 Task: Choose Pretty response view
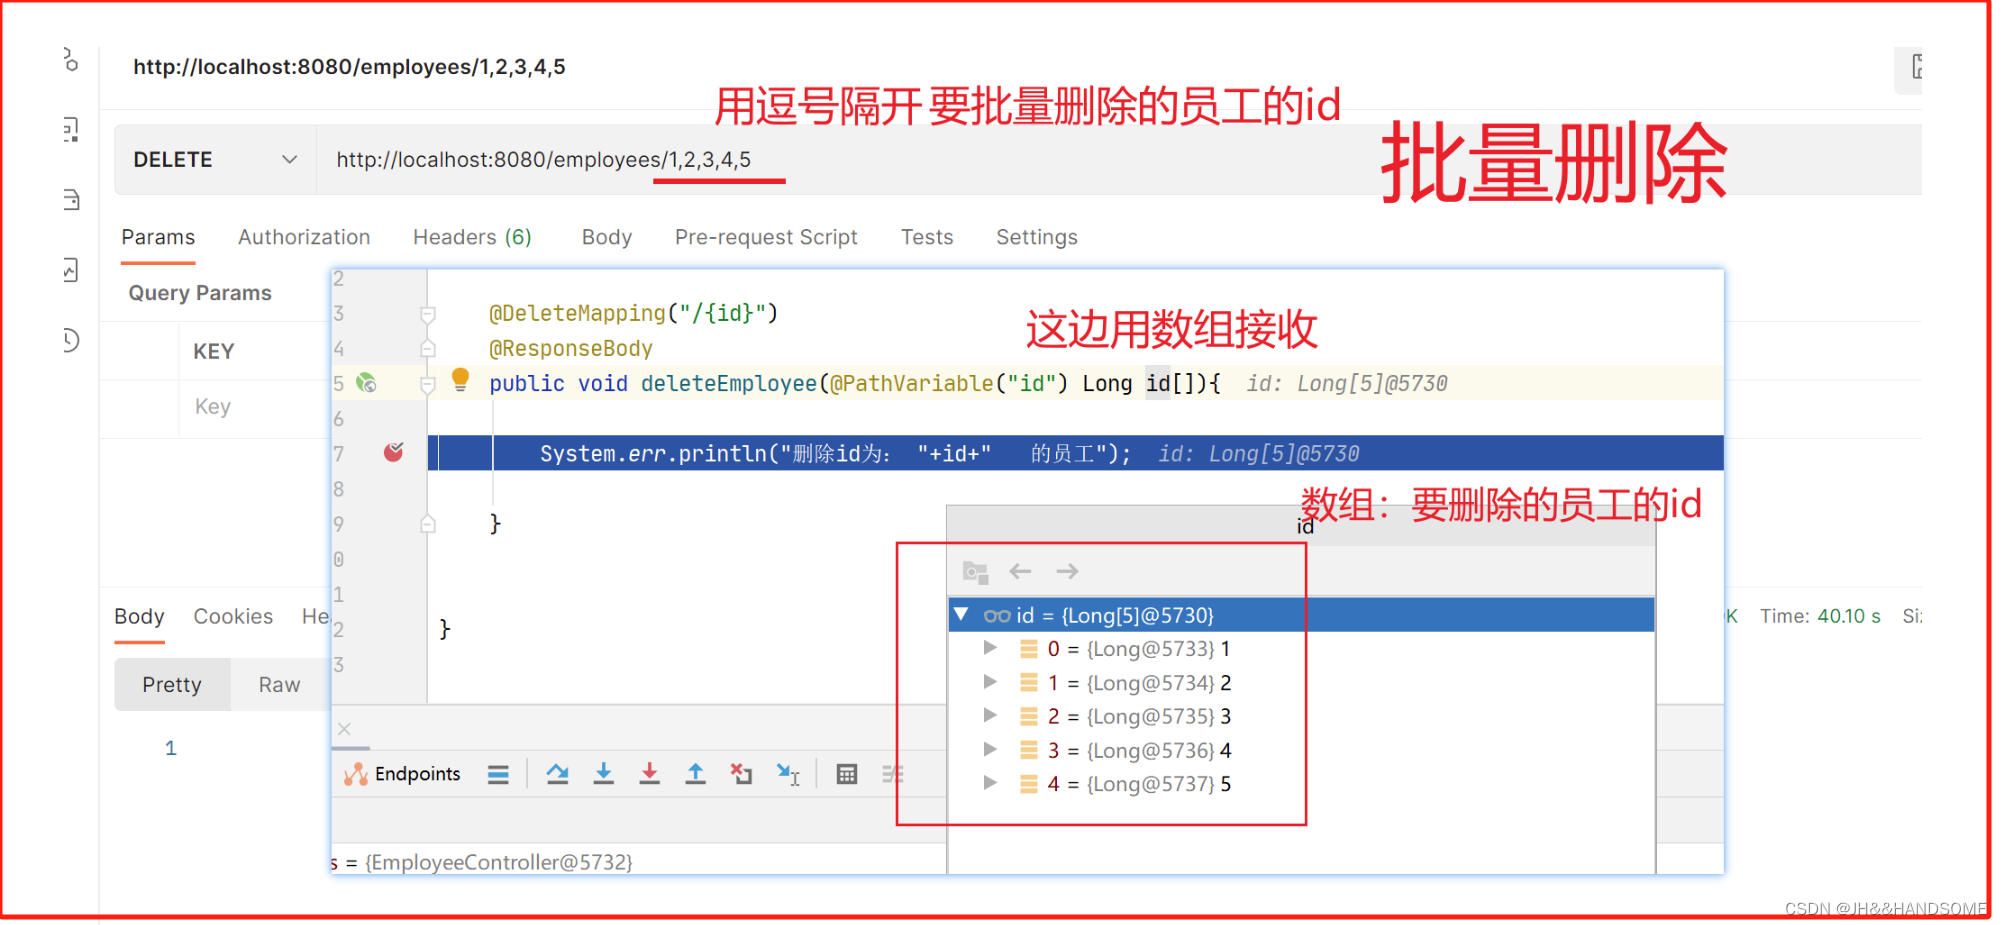coord(172,685)
